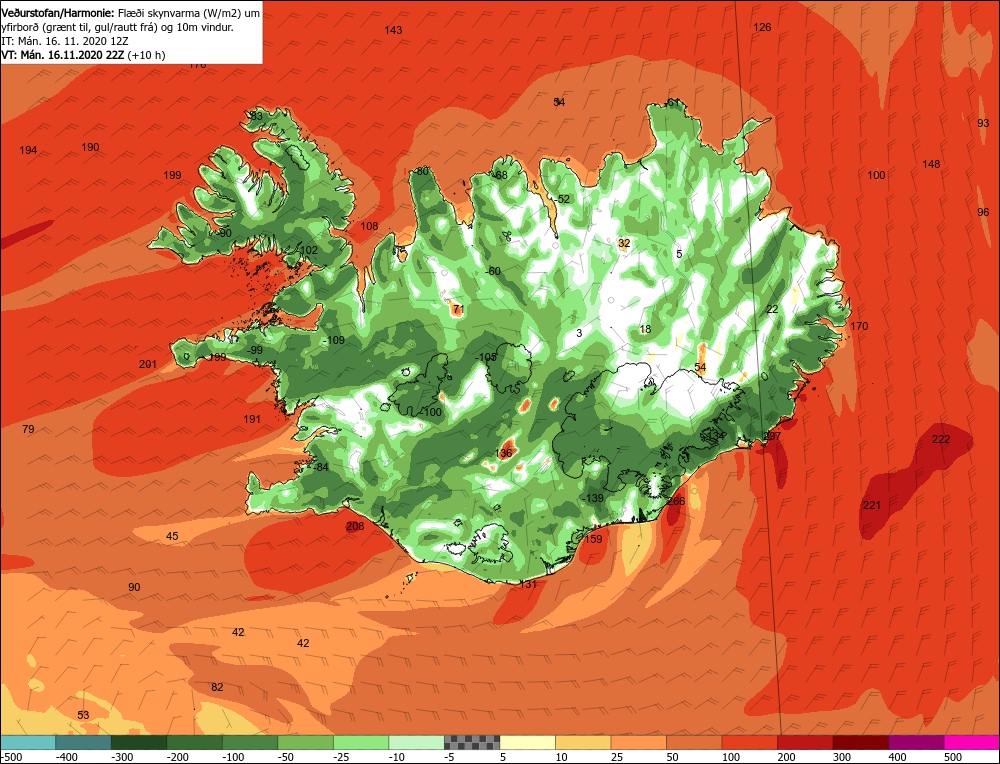Select the flux value 201
Viewport: 1000px width, 764px height.
pos(148,365)
